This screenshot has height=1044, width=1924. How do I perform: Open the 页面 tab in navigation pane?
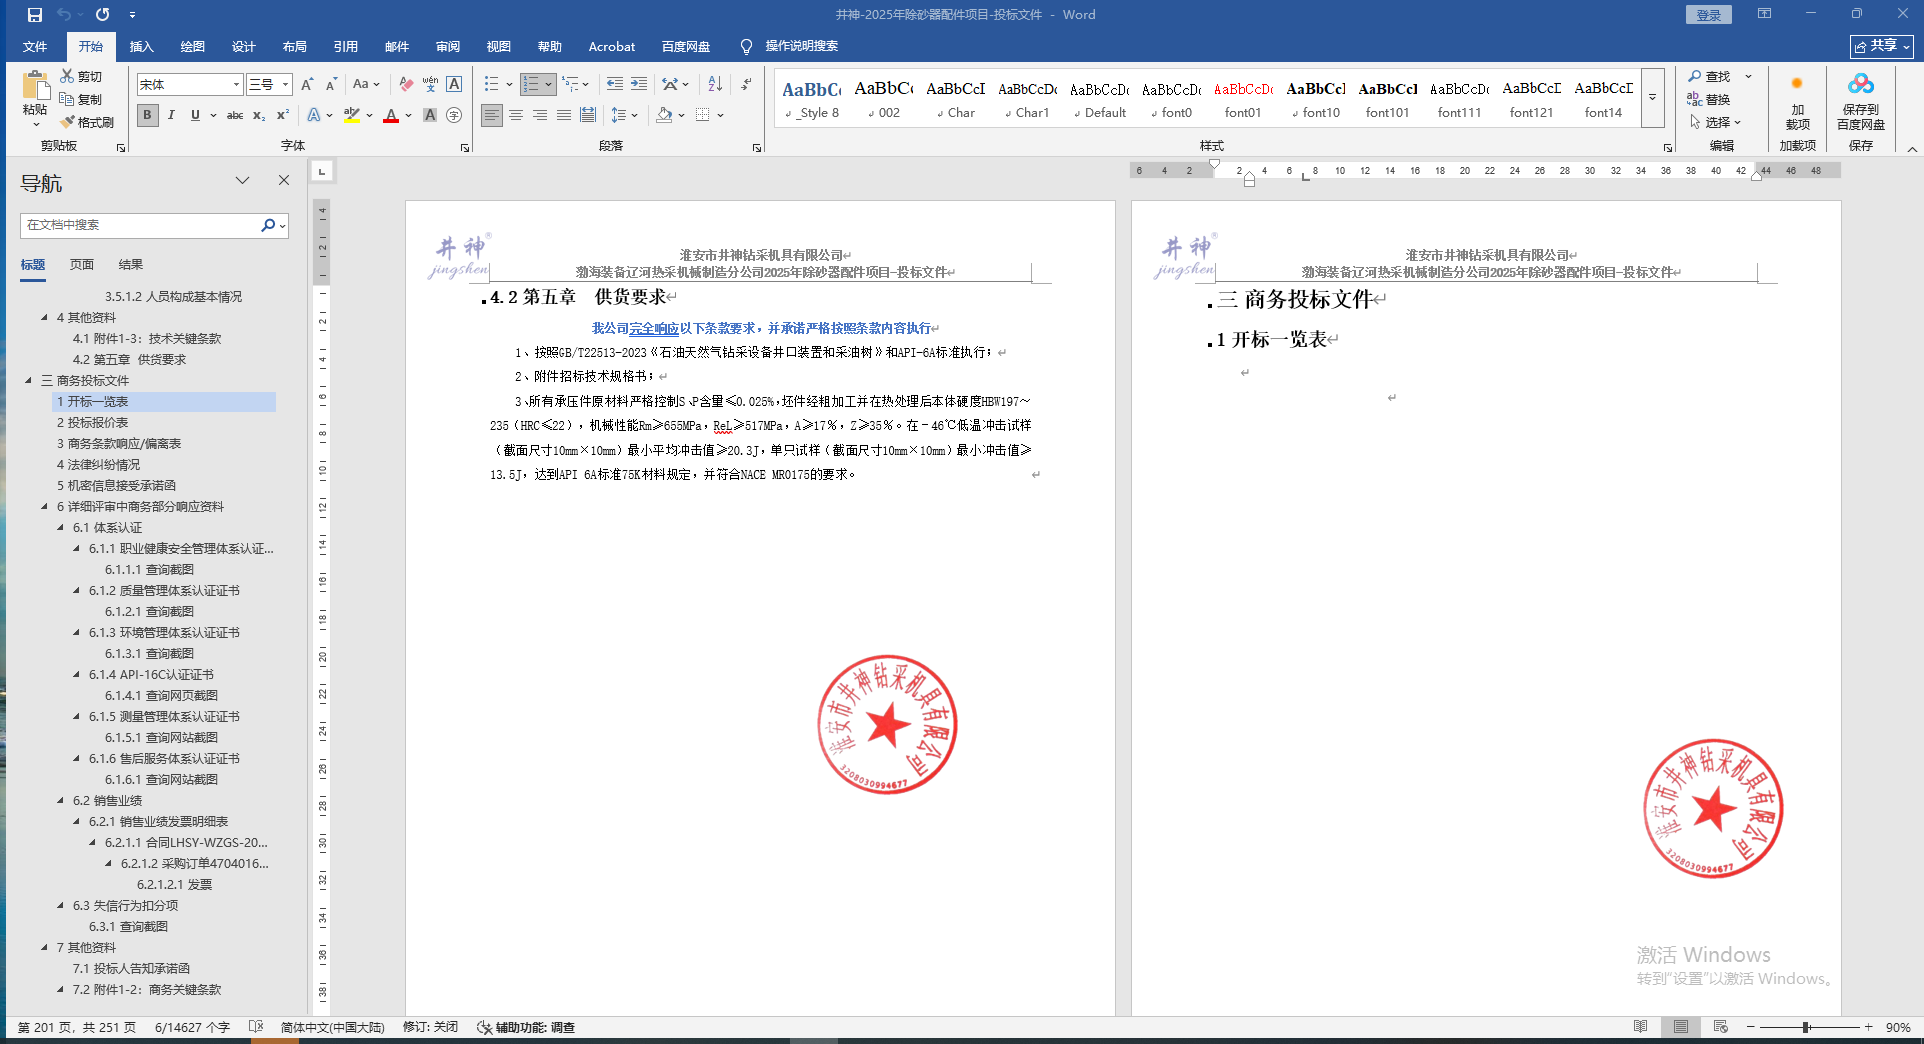pos(82,264)
